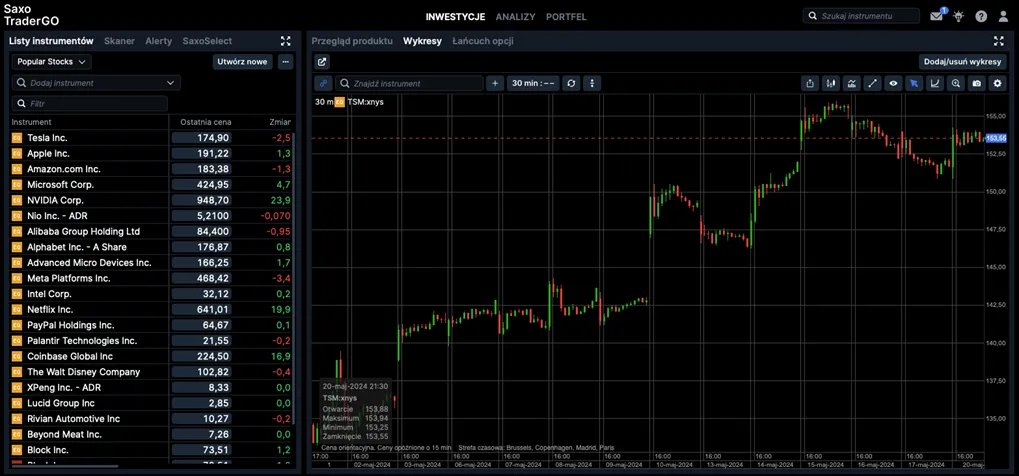Image resolution: width=1019 pixels, height=476 pixels.
Task: Select the Amazon.com Inc. row
Action: point(151,169)
